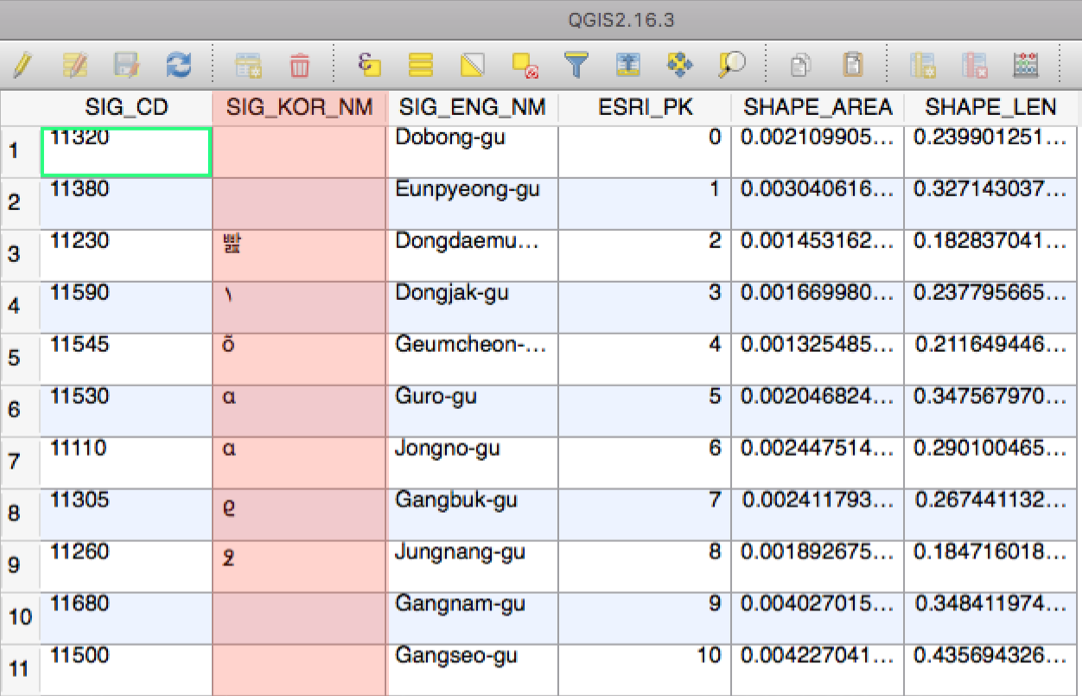Copy selected rows to clipboard icon
This screenshot has width=1082, height=696.
(x=800, y=66)
